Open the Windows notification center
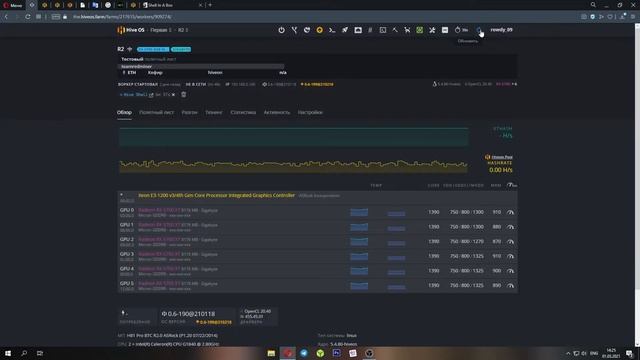Viewport: 640px width, 360px height. tap(629, 353)
